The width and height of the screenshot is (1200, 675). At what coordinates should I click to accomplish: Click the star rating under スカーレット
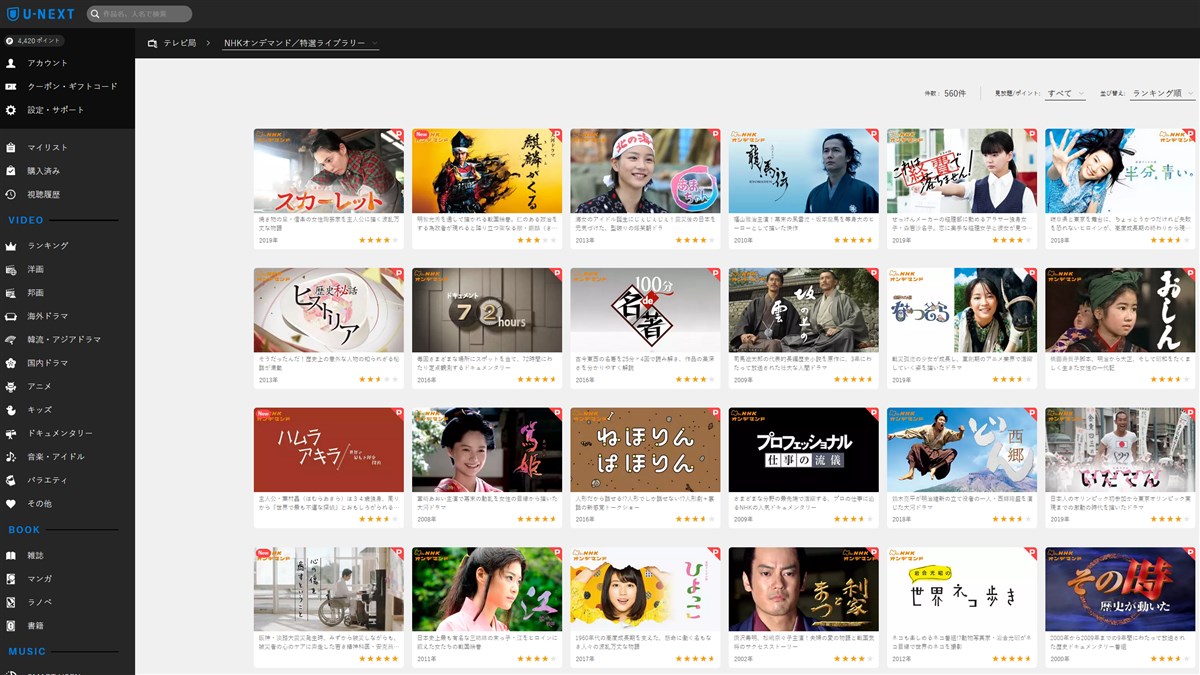click(380, 240)
